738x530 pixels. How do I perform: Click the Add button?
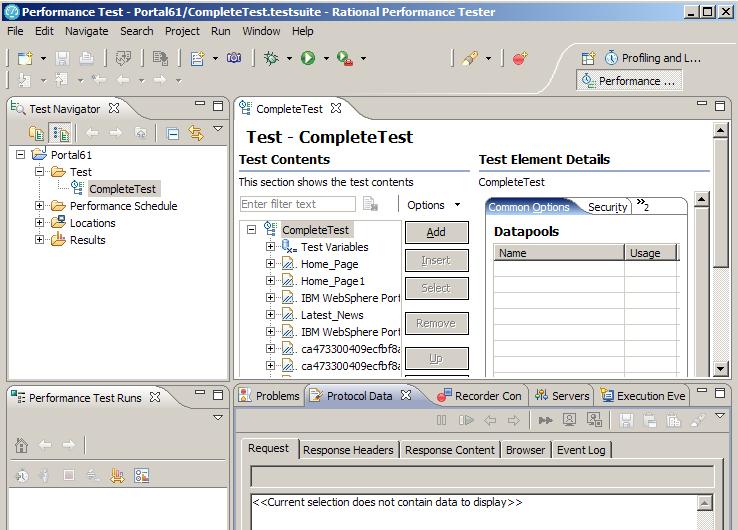436,232
